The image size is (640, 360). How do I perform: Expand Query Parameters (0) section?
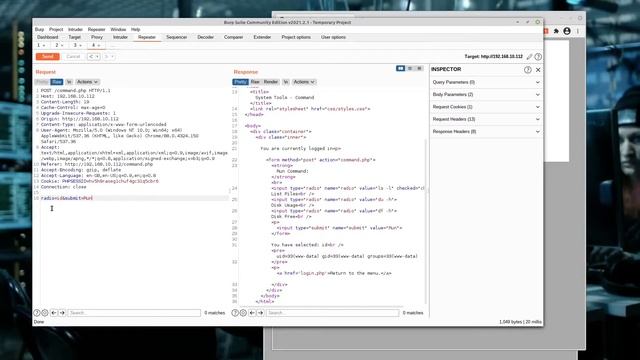pos(486,82)
